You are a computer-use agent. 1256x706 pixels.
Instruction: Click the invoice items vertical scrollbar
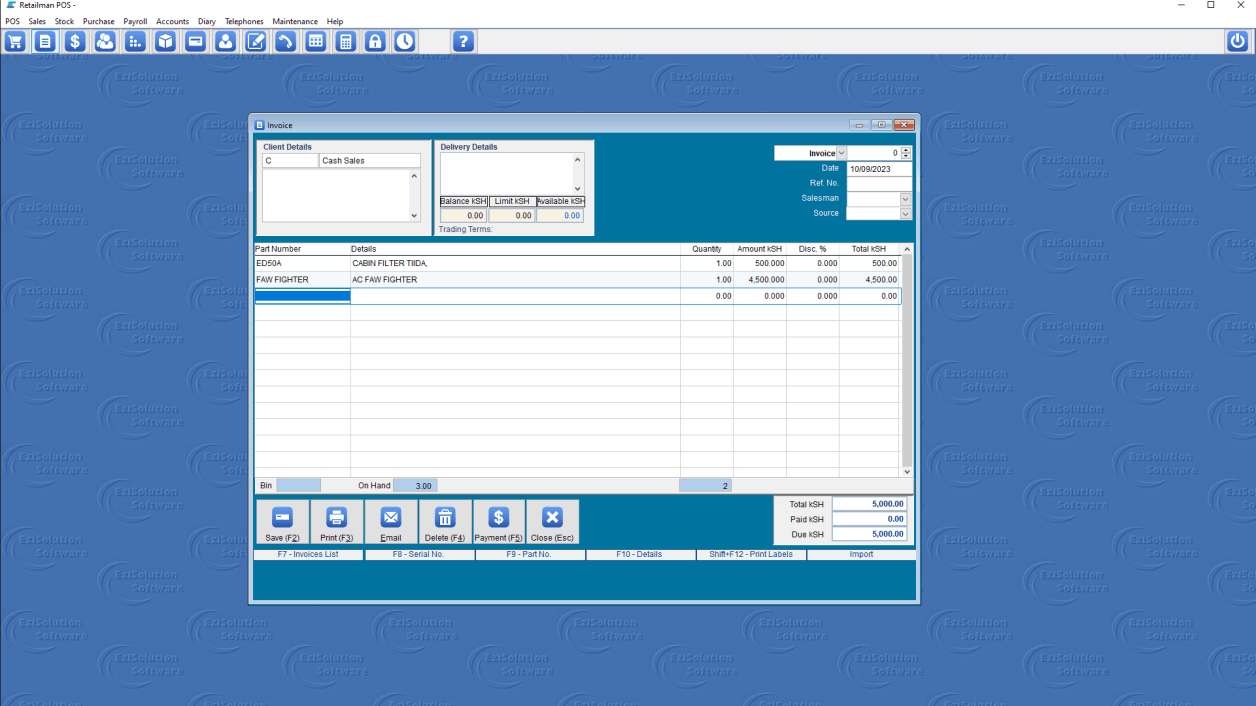pyautogui.click(x=907, y=360)
